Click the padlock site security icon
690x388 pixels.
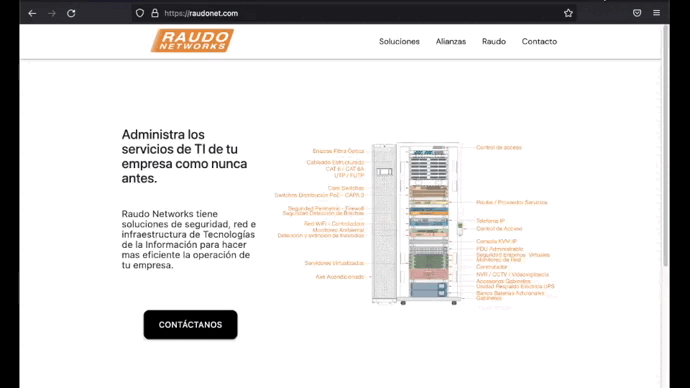tap(154, 13)
